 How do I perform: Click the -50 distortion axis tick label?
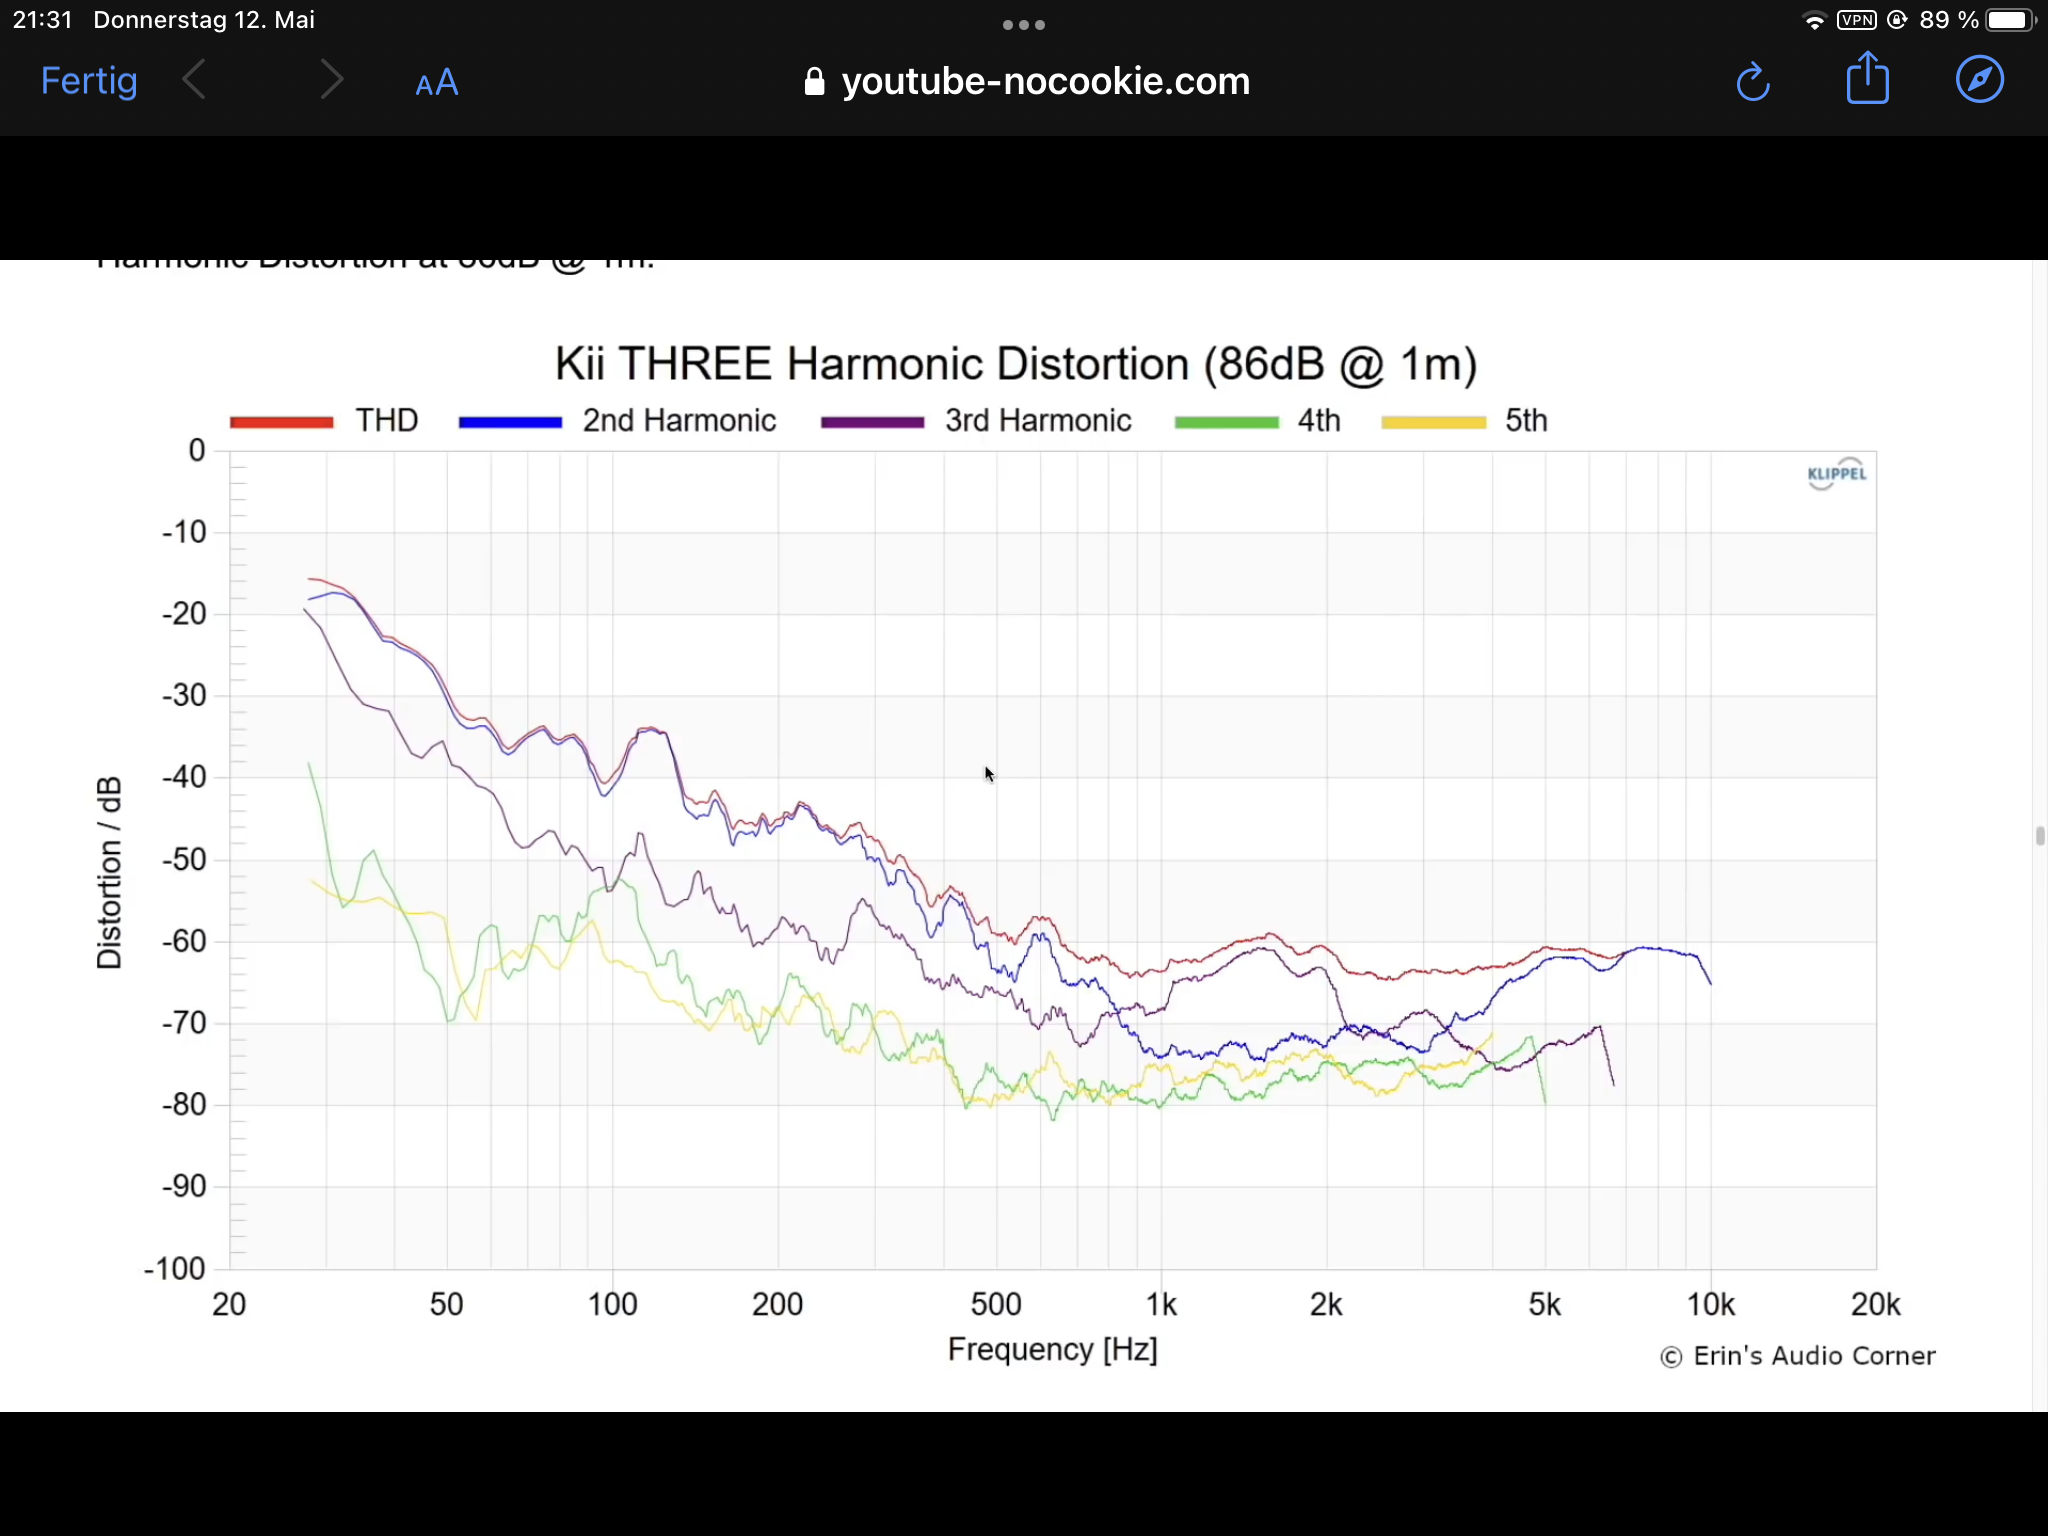(x=184, y=860)
